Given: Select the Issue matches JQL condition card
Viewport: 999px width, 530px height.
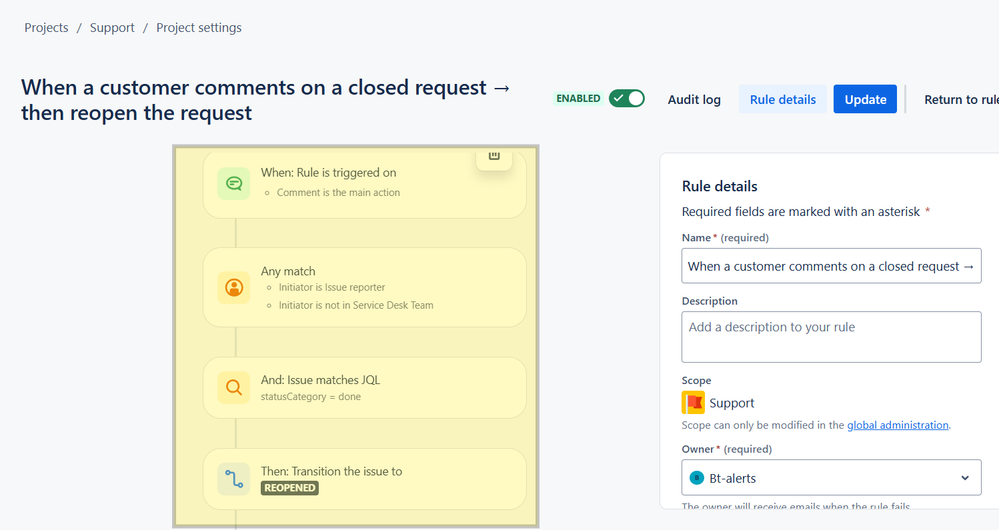Looking at the screenshot, I should click(364, 387).
